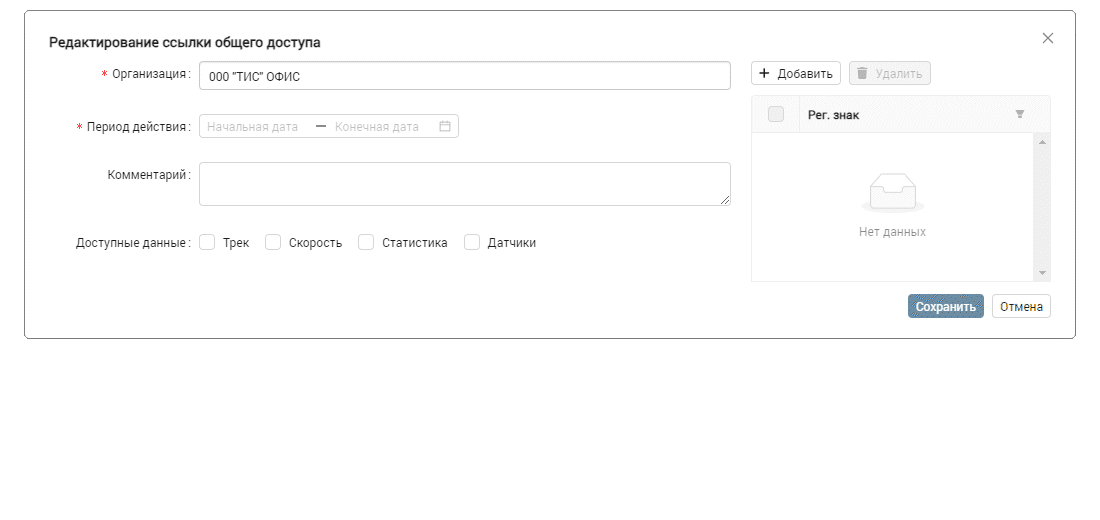Screen dimensions: 1100x520
Task: Open the Конечная дата date picker
Action: [x=378, y=127]
